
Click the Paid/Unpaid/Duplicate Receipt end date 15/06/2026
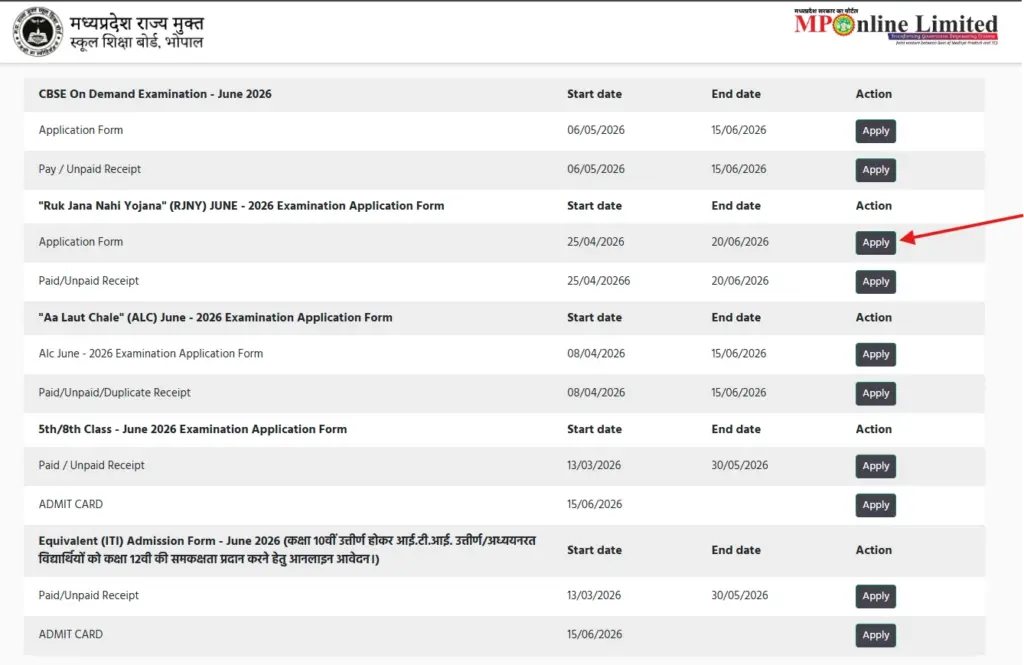point(739,393)
